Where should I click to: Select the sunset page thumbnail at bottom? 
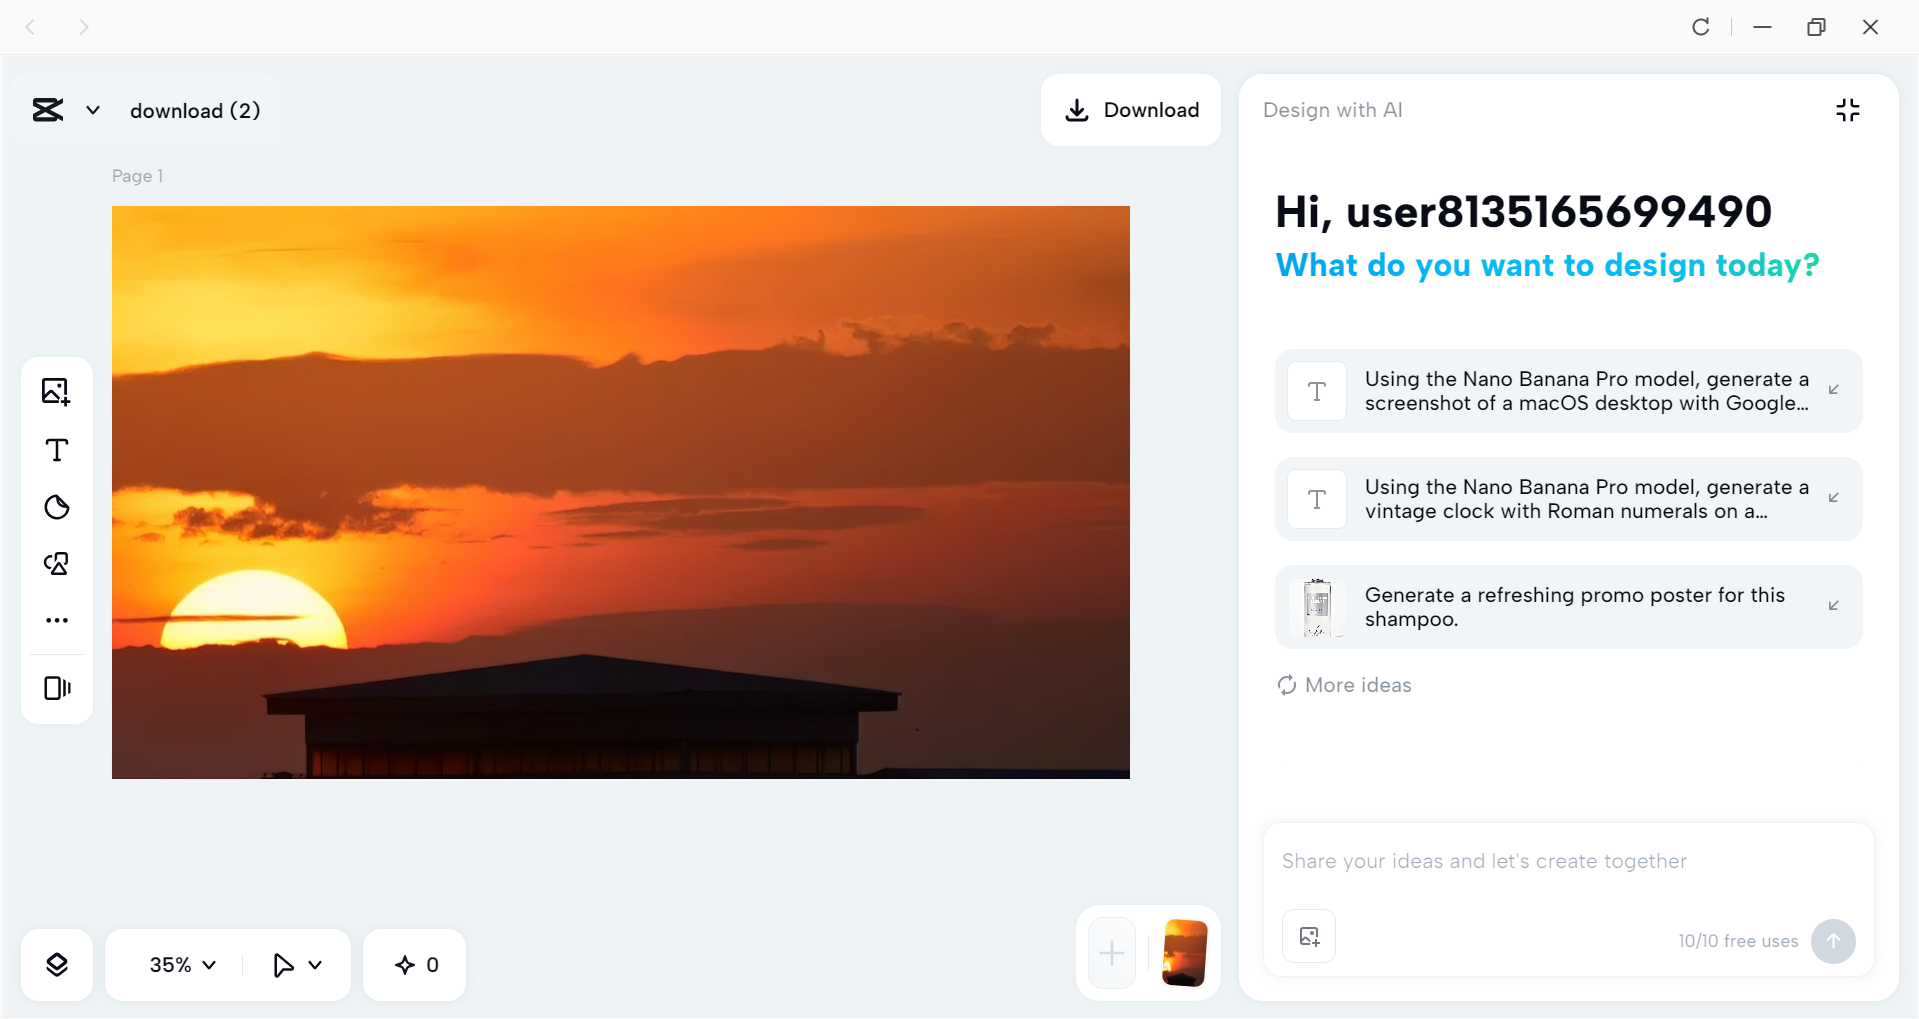1184,953
